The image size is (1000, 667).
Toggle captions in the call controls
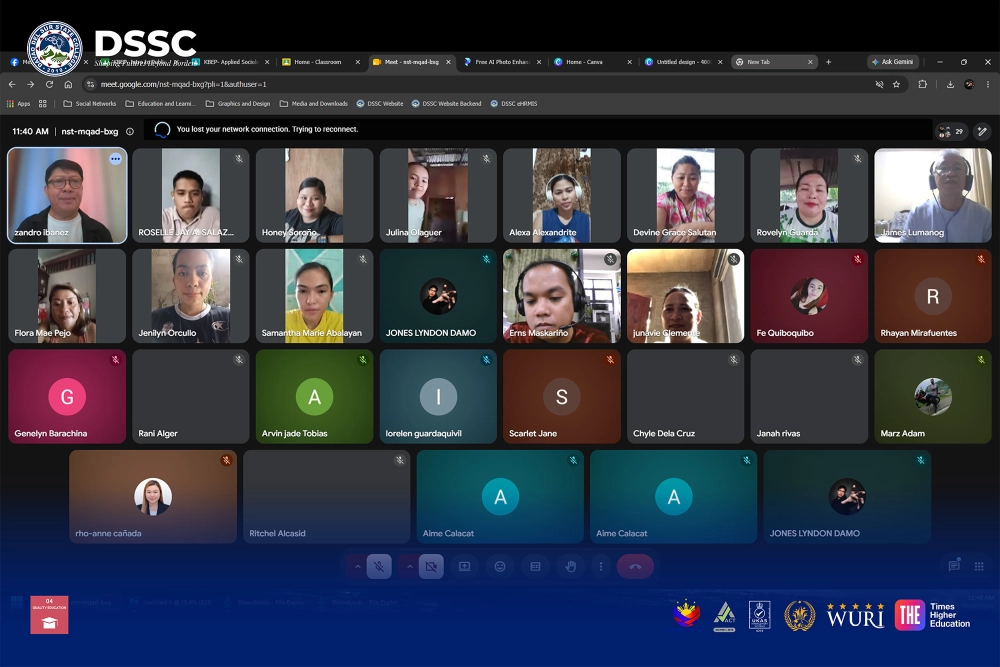click(x=536, y=566)
